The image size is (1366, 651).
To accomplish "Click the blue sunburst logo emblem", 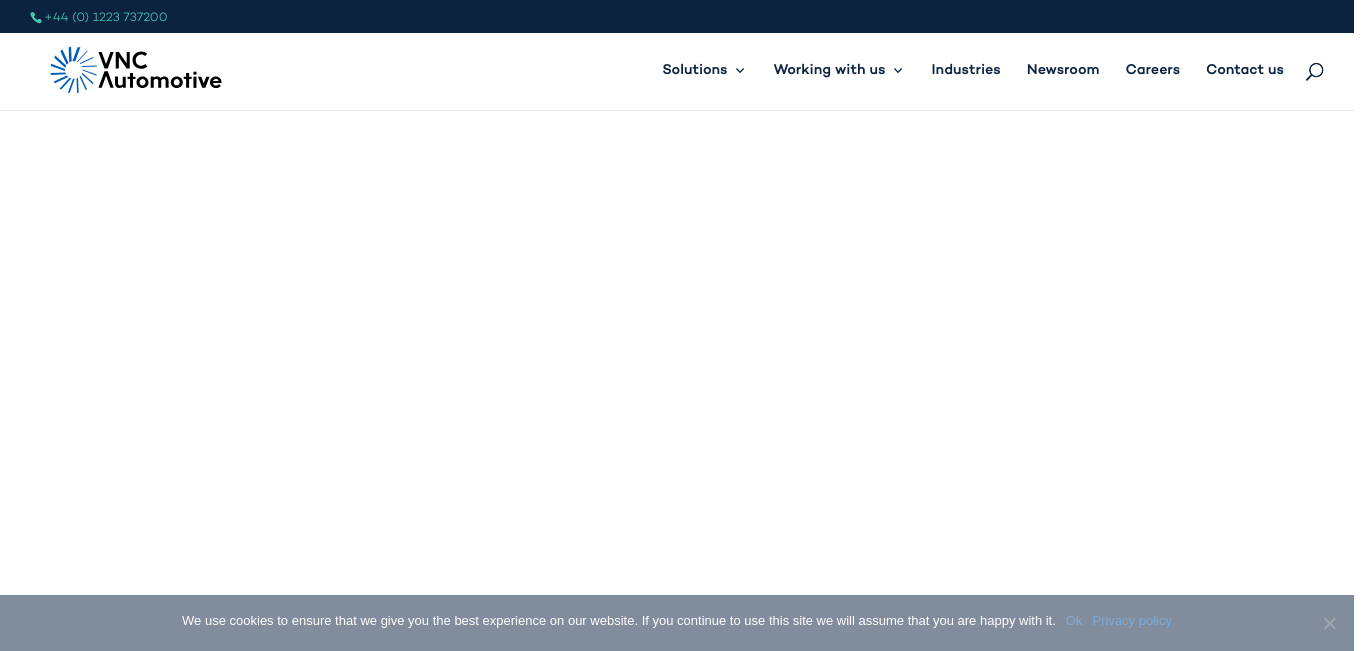I will click(73, 70).
